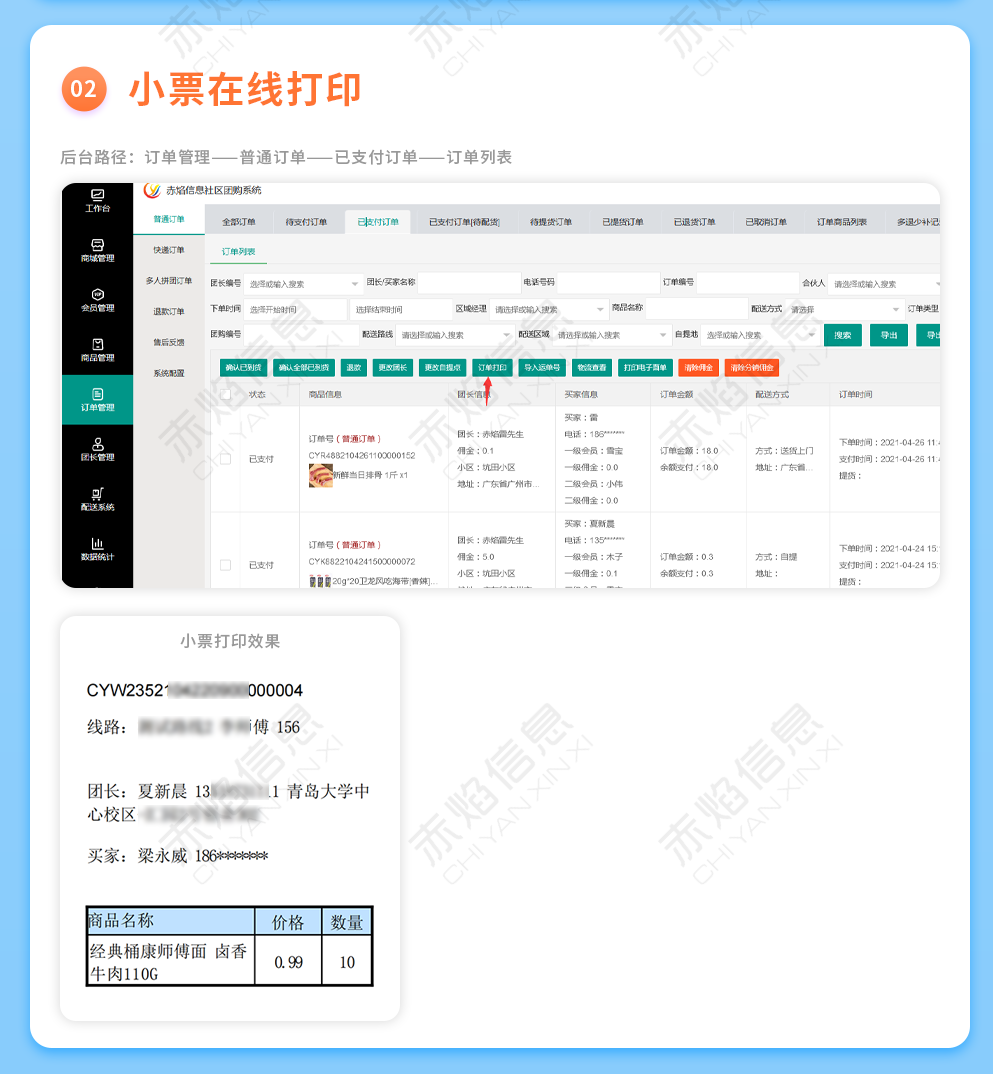Viewport: 993px width, 1074px height.
Task: Open the 工作台 dashboard icon
Action: point(97,195)
